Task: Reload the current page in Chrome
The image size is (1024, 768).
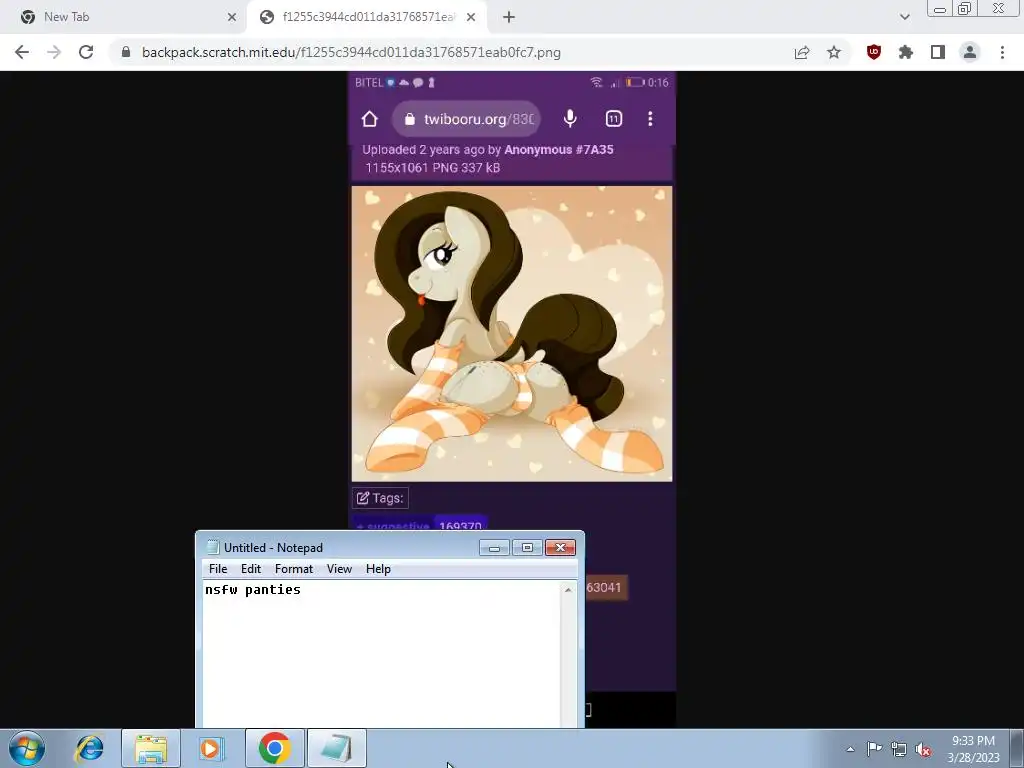Action: click(x=86, y=52)
